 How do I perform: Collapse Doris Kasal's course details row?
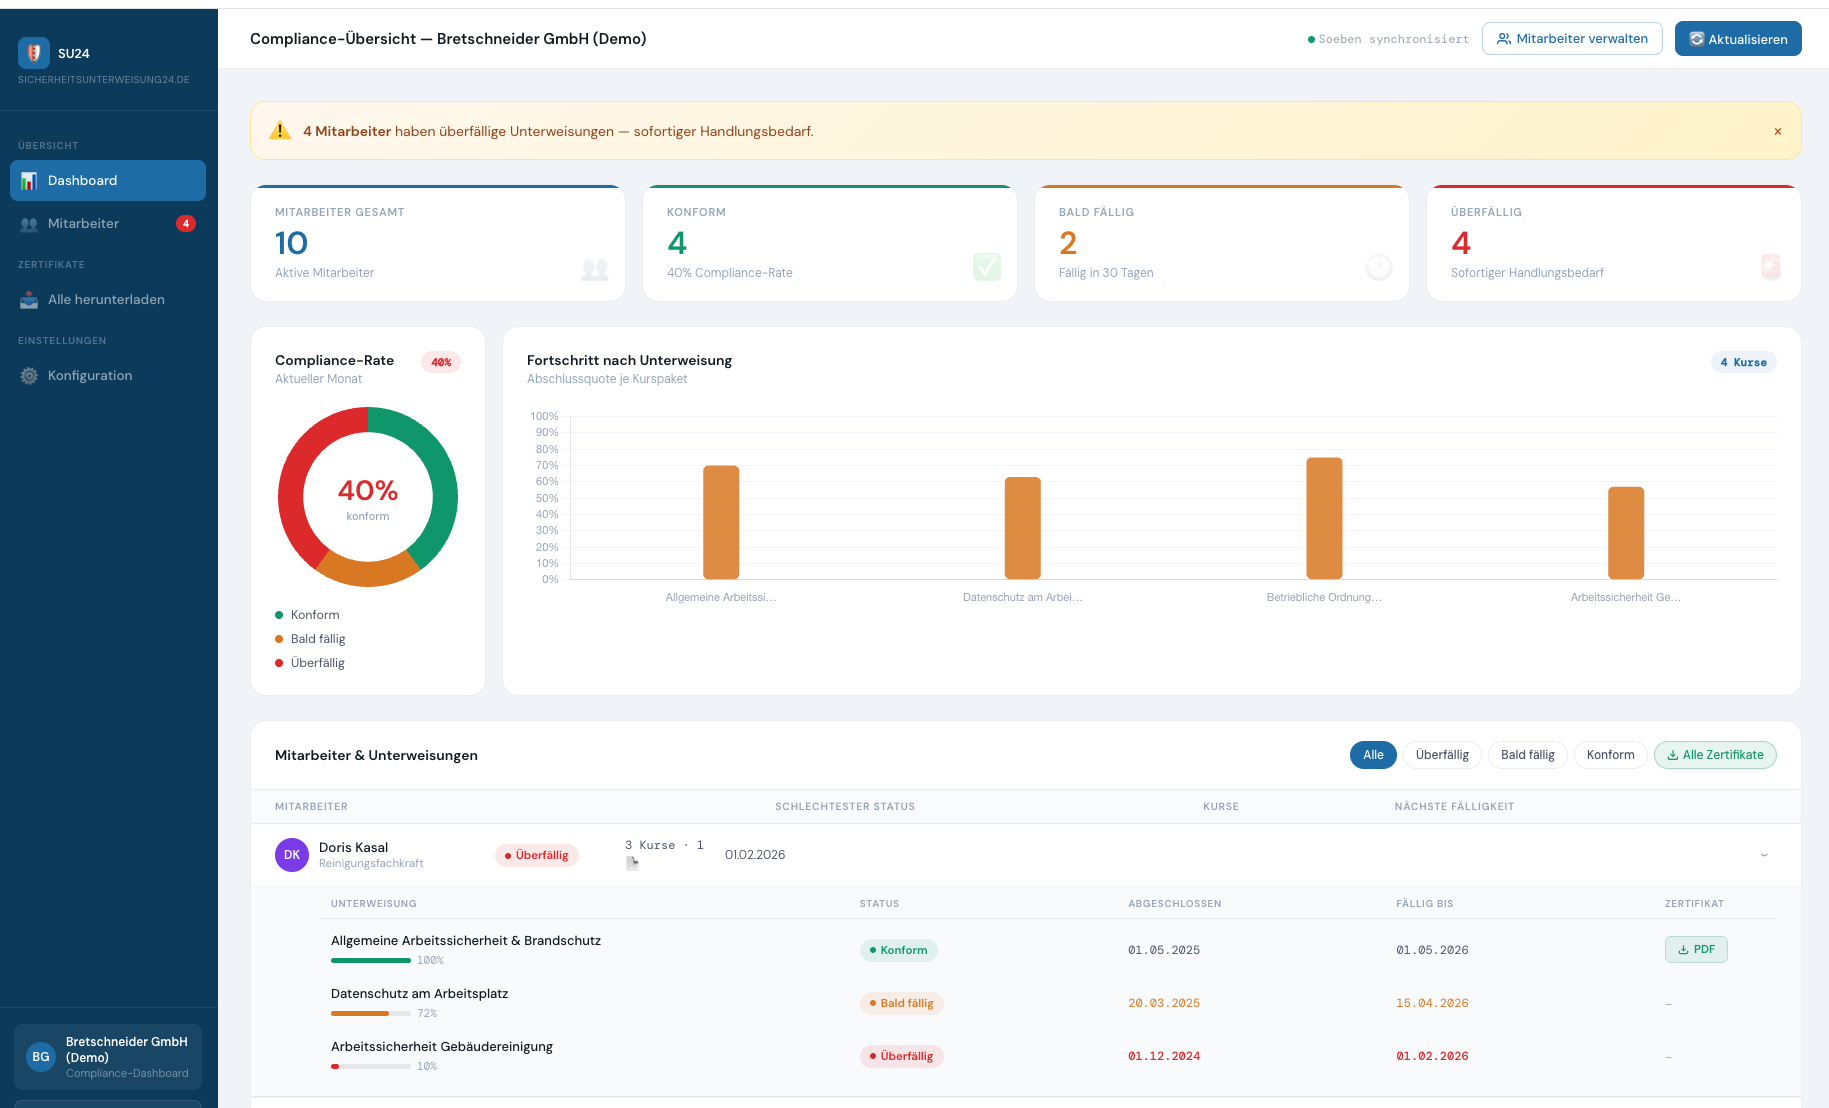[1763, 855]
